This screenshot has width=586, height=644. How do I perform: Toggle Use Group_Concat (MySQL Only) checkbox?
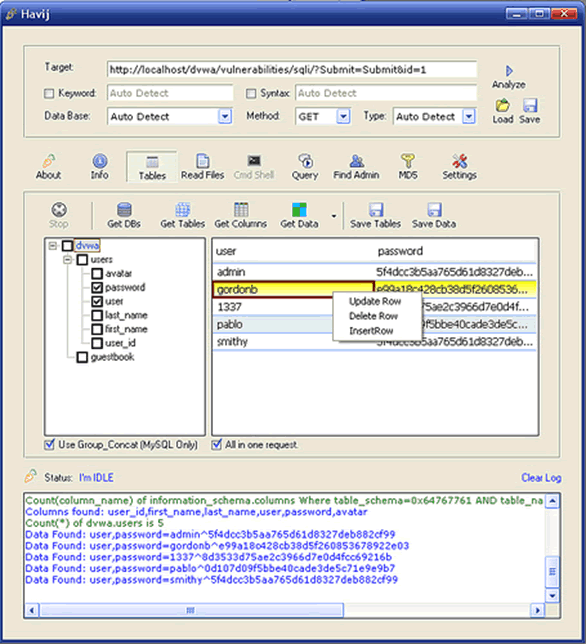(x=50, y=444)
